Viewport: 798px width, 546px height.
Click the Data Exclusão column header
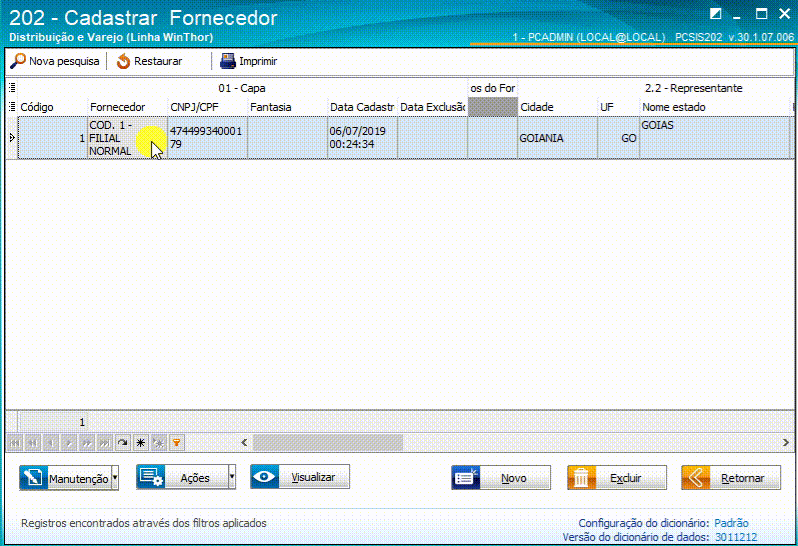pos(433,107)
